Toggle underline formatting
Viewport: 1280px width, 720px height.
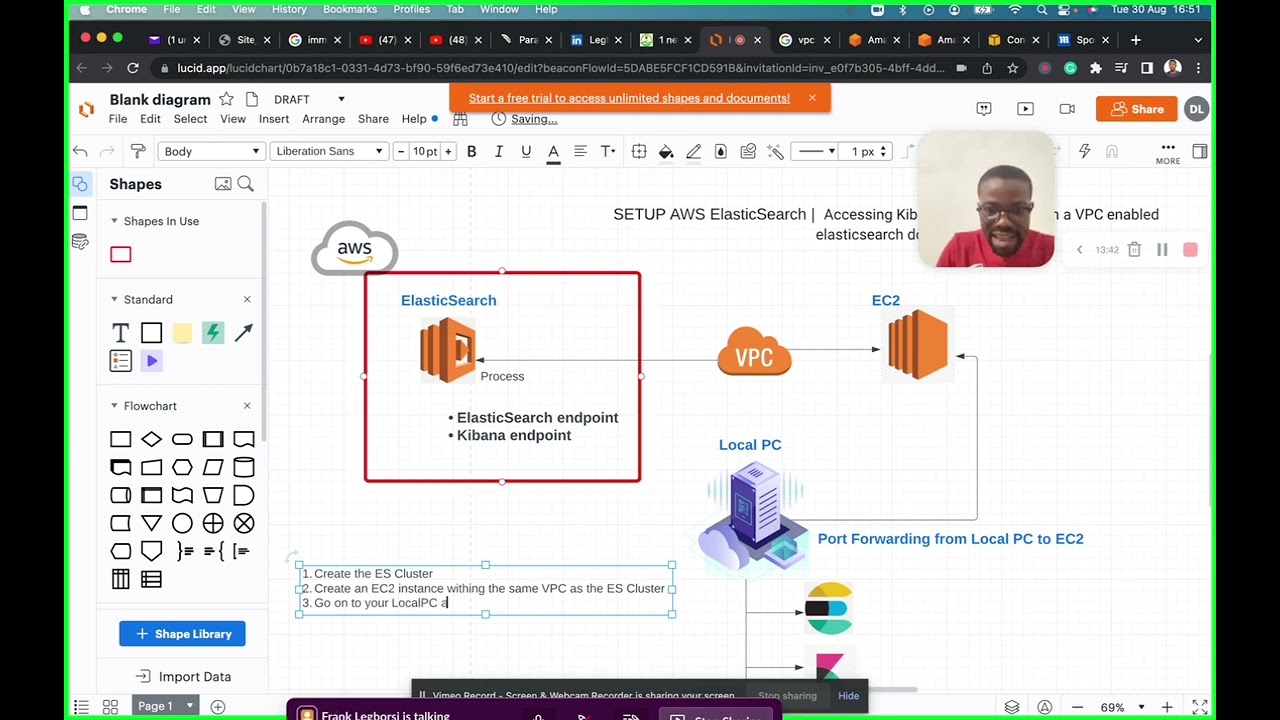coord(526,151)
